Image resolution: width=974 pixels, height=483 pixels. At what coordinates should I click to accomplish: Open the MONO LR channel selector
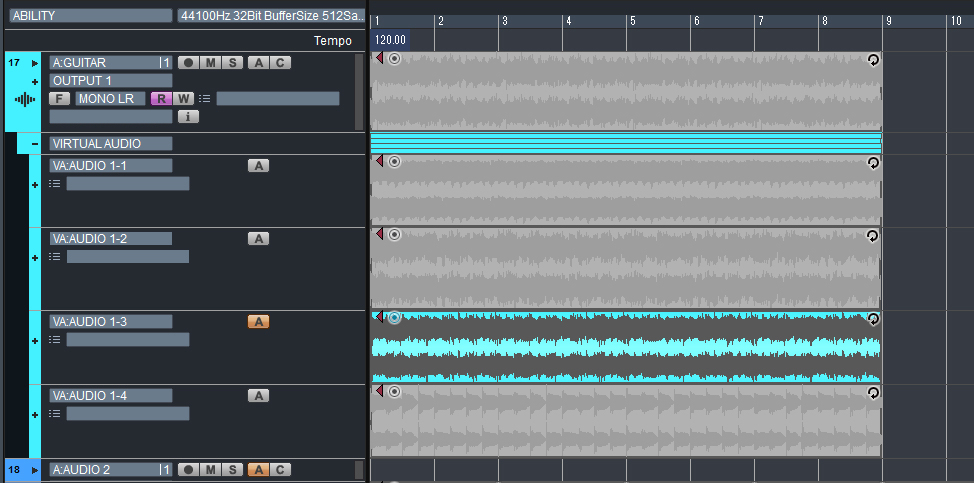pos(111,99)
